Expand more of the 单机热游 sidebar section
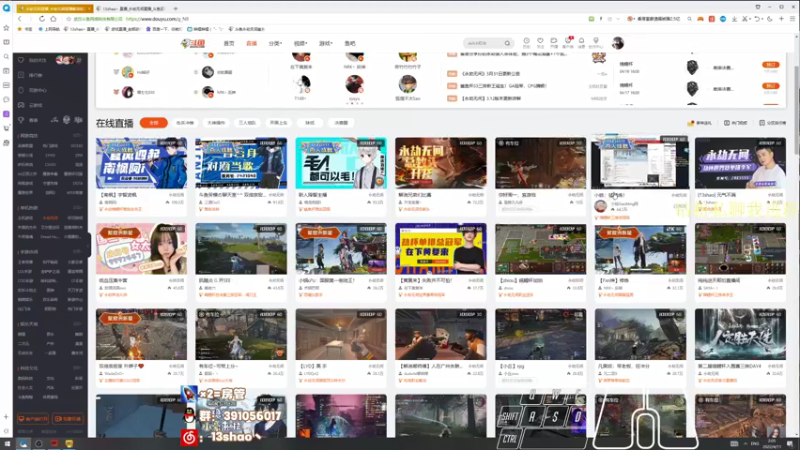 tap(77, 208)
